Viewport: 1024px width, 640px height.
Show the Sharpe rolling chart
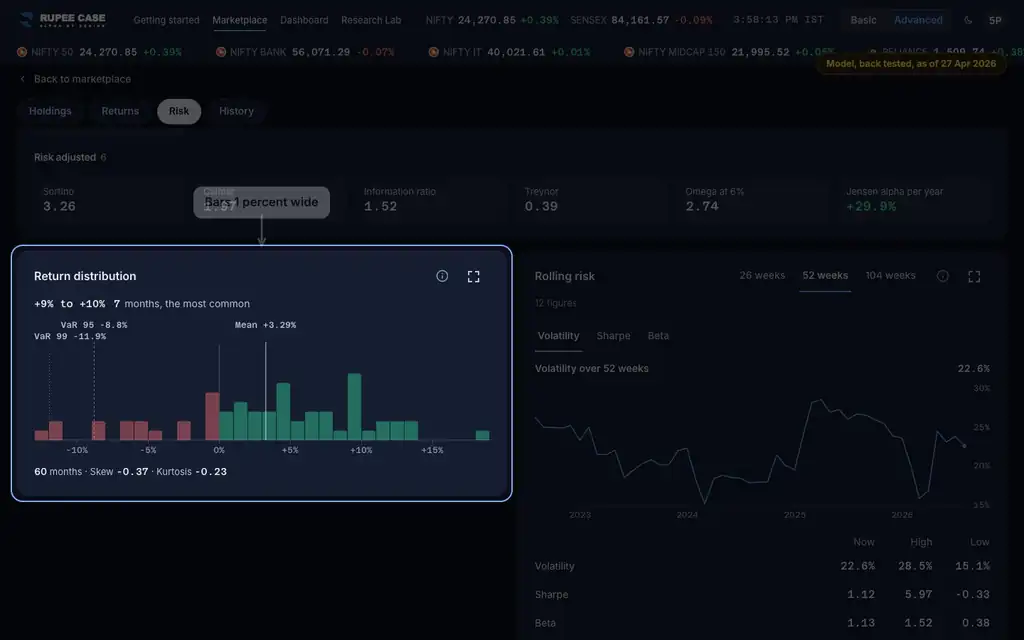[613, 336]
